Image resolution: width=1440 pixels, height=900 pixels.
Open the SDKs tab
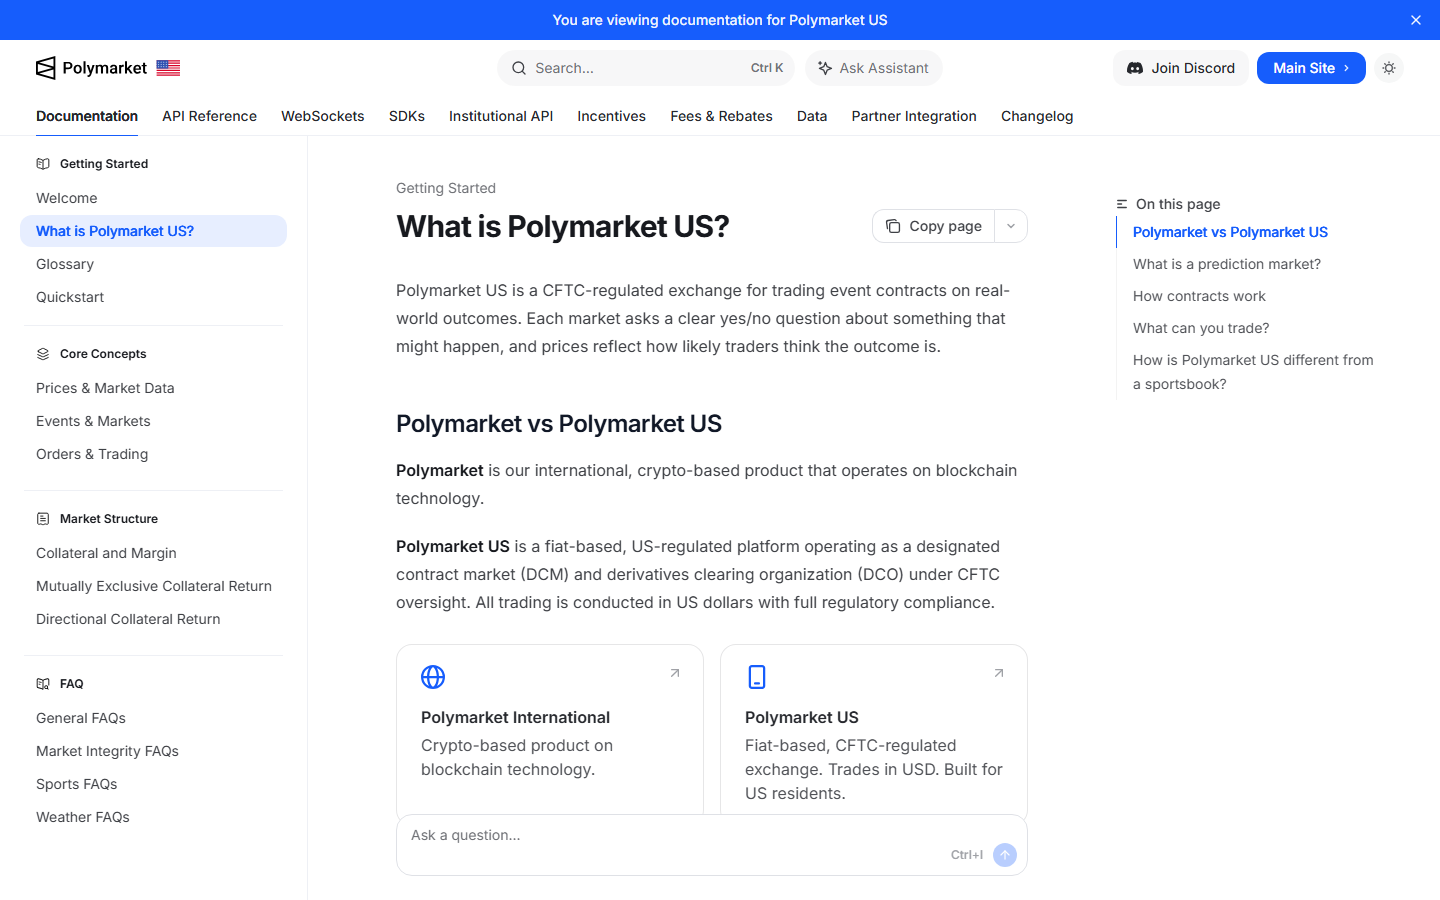click(407, 116)
